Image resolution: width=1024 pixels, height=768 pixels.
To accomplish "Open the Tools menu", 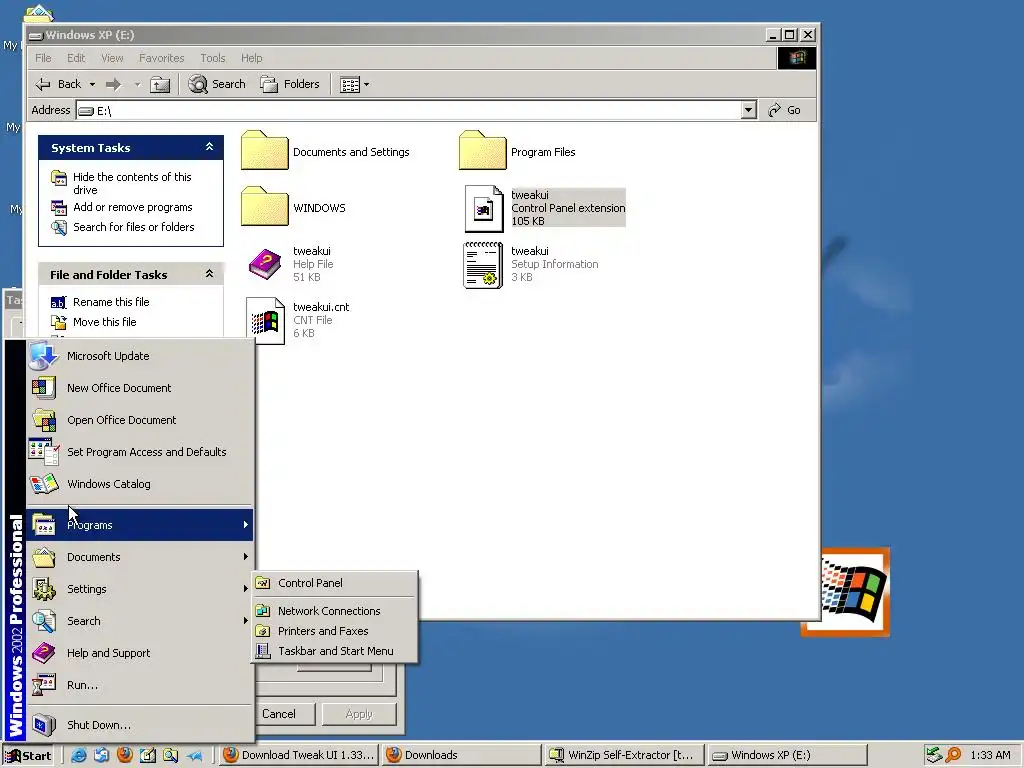I will click(213, 58).
